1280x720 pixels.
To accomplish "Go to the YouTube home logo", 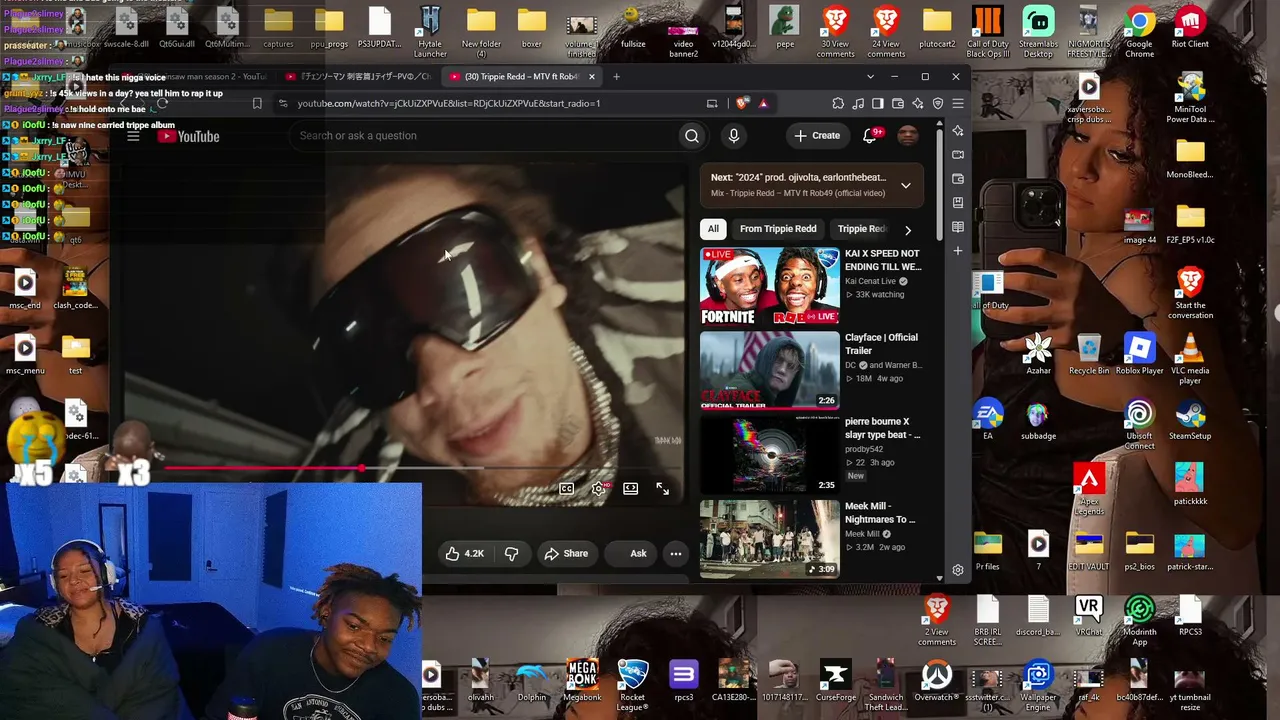I will click(x=188, y=136).
